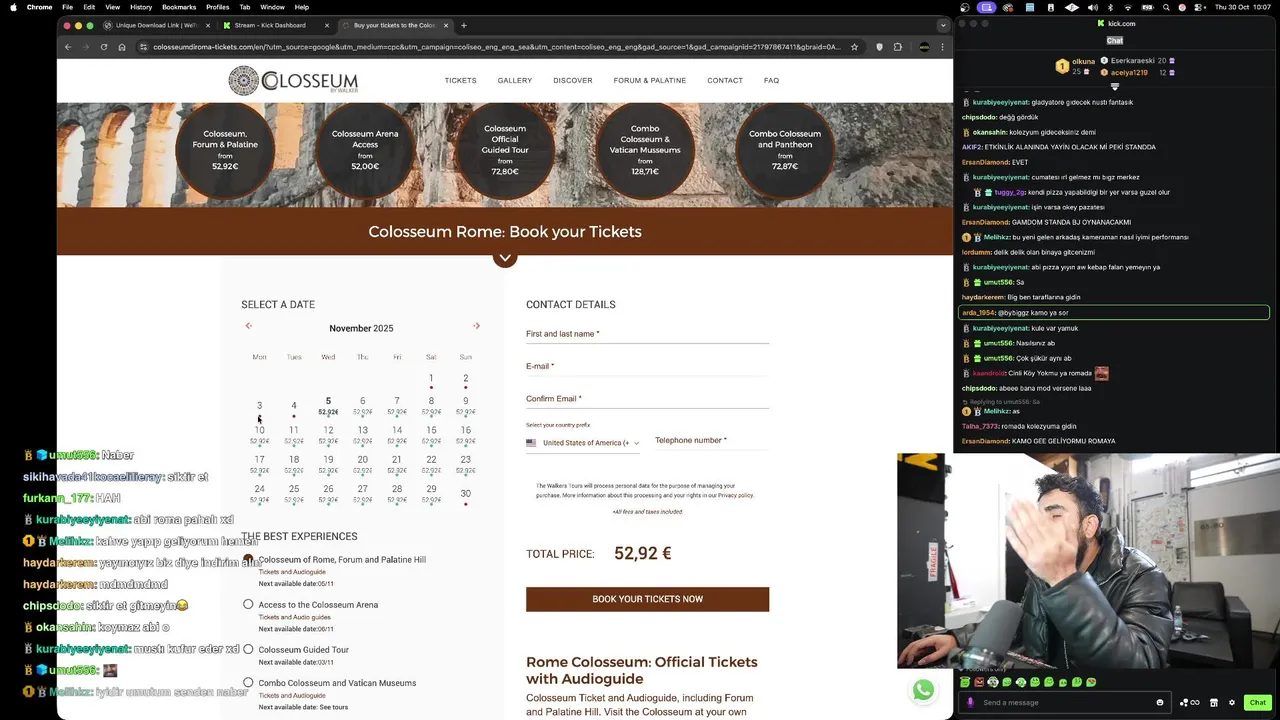
Task: Select Access to the Colosseum Arena option
Action: click(248, 604)
